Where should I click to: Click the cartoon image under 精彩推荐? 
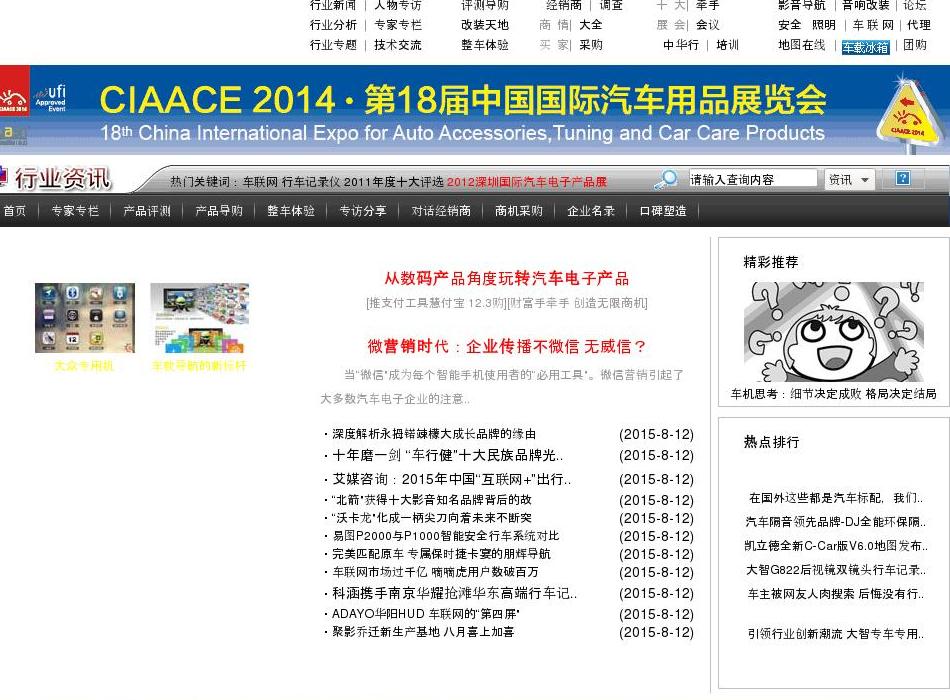pos(834,332)
